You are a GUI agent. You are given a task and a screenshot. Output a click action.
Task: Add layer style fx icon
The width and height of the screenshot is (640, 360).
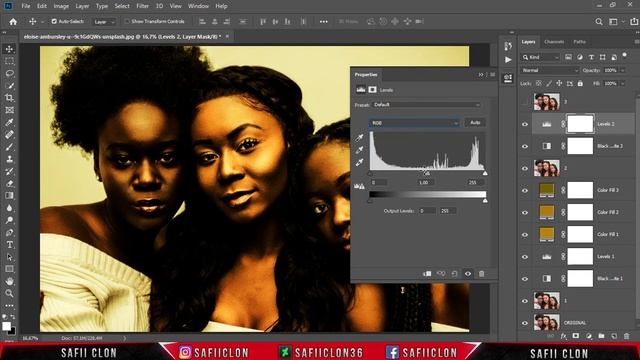(564, 336)
